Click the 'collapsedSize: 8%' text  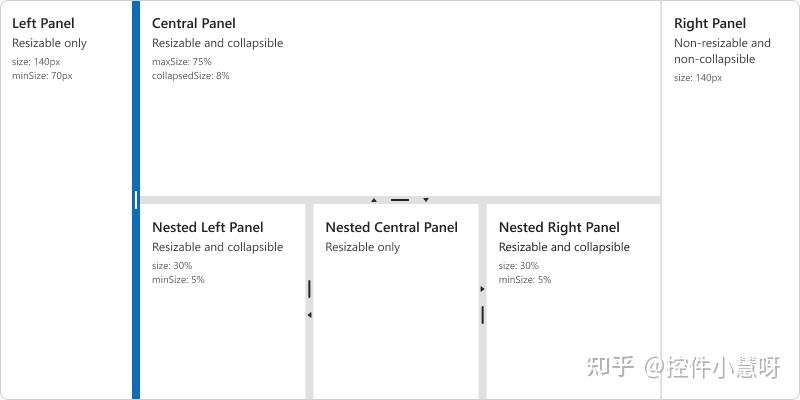[191, 76]
